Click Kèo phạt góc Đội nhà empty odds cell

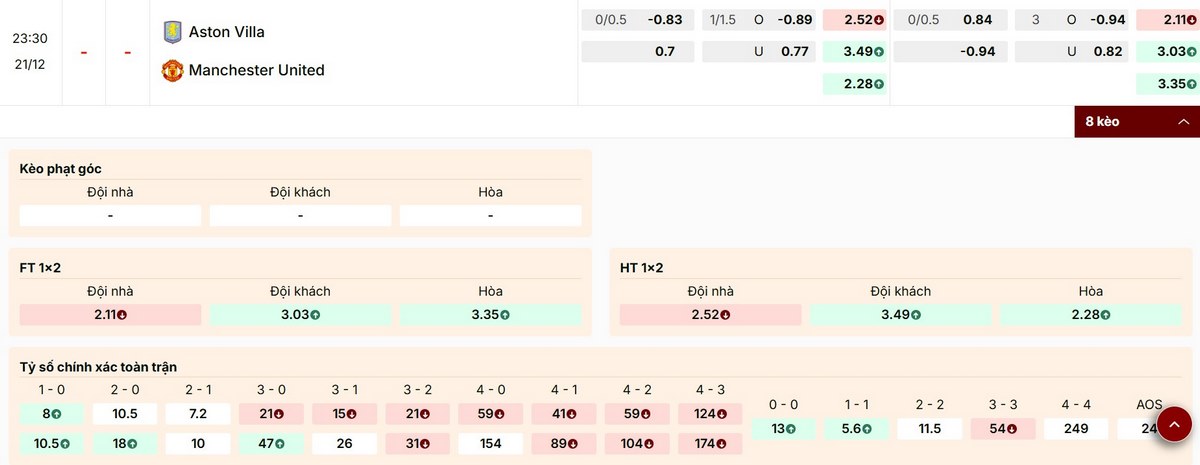pyautogui.click(x=110, y=216)
